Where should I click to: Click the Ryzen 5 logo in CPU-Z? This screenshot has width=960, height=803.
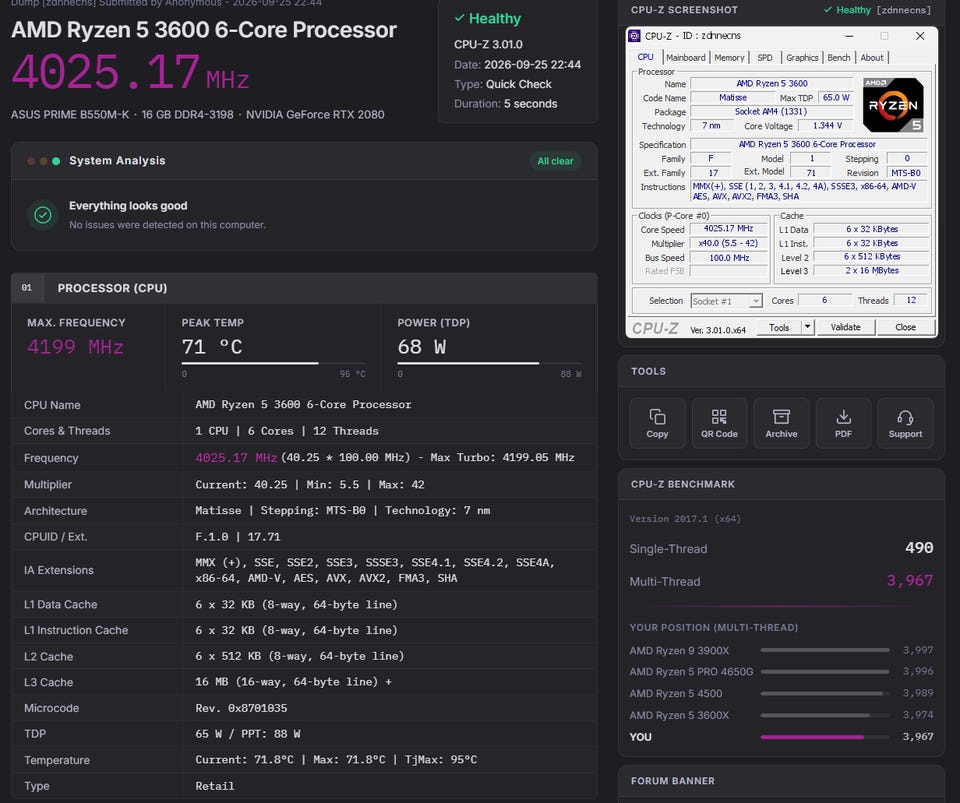893,105
